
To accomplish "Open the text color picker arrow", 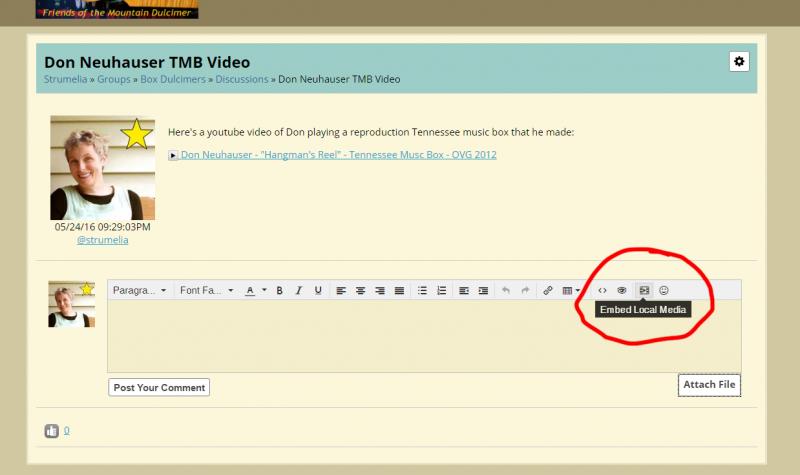I will pos(264,290).
